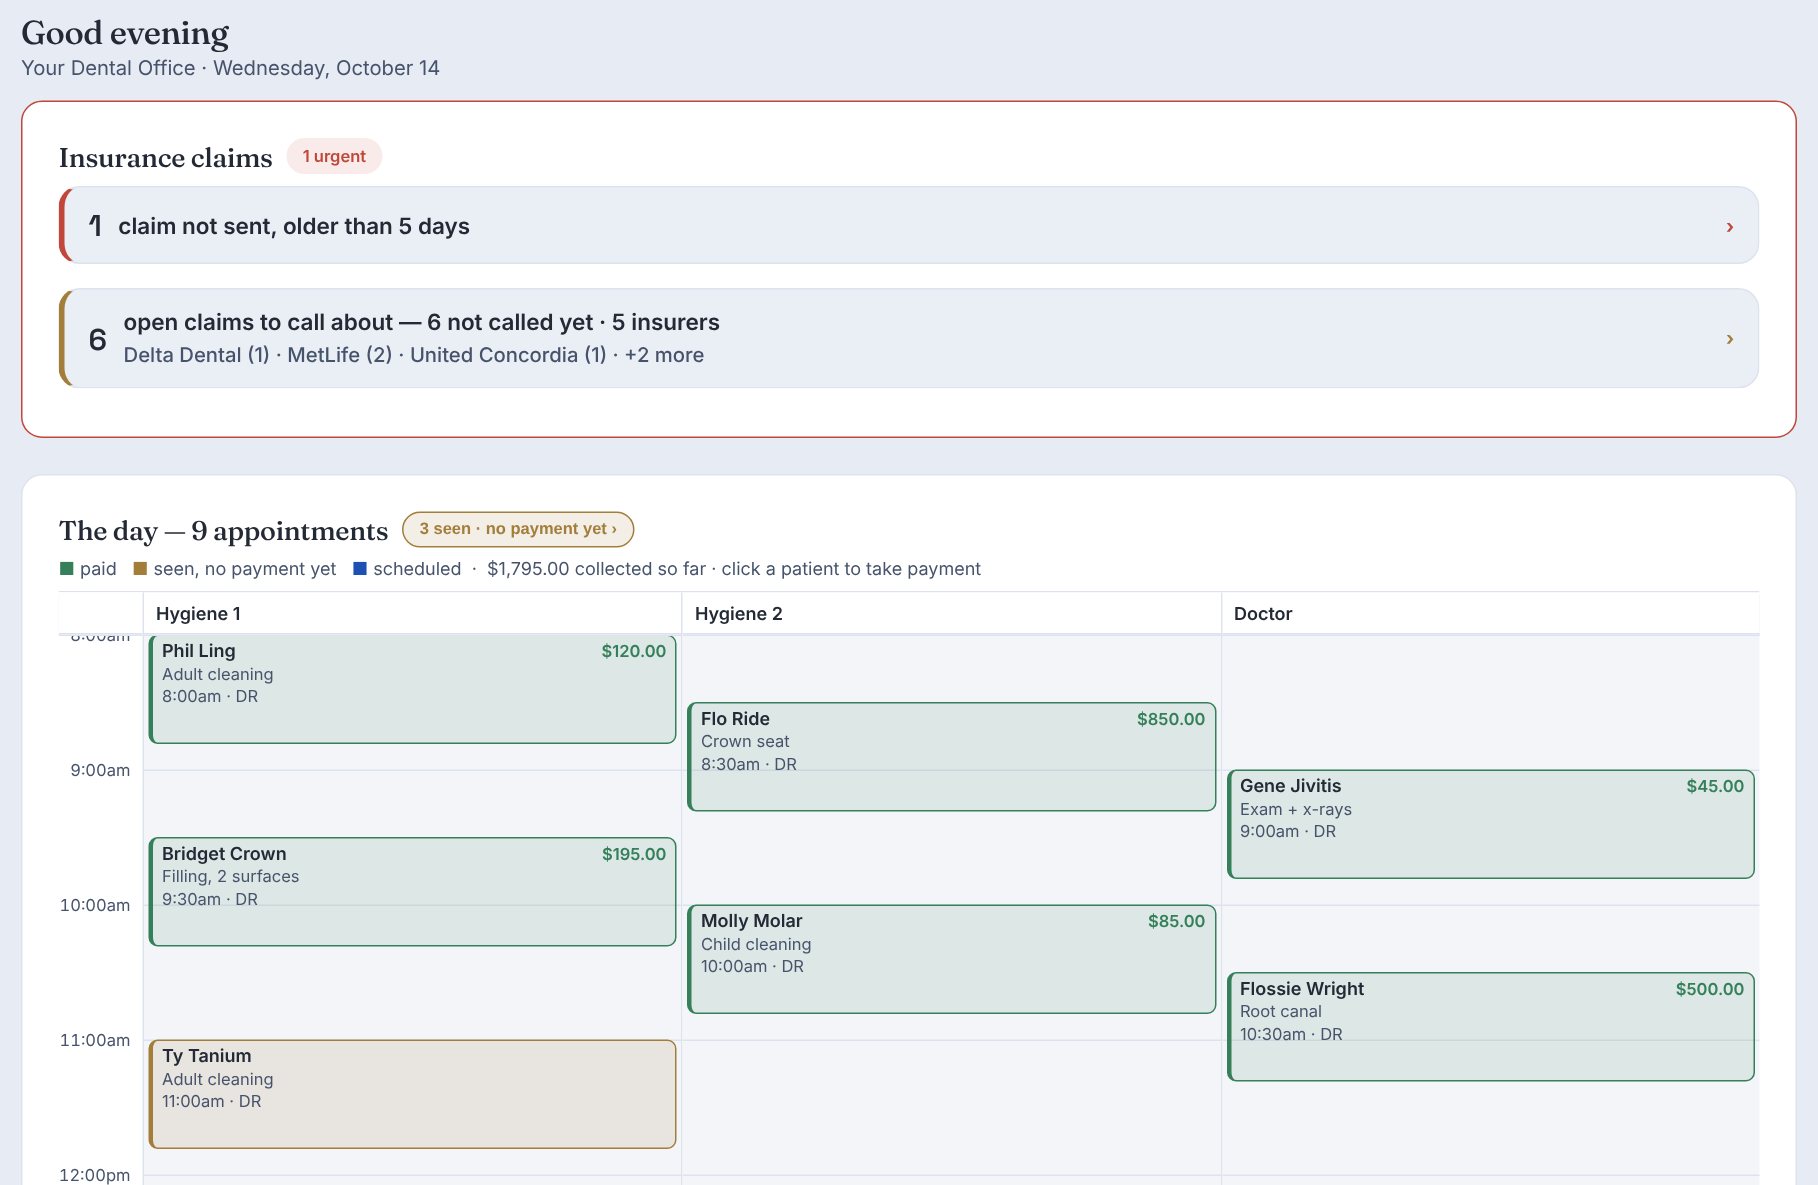Screen dimensions: 1818x1185
Task: Open Flo Ride crown seat appointment
Action: pyautogui.click(x=952, y=756)
